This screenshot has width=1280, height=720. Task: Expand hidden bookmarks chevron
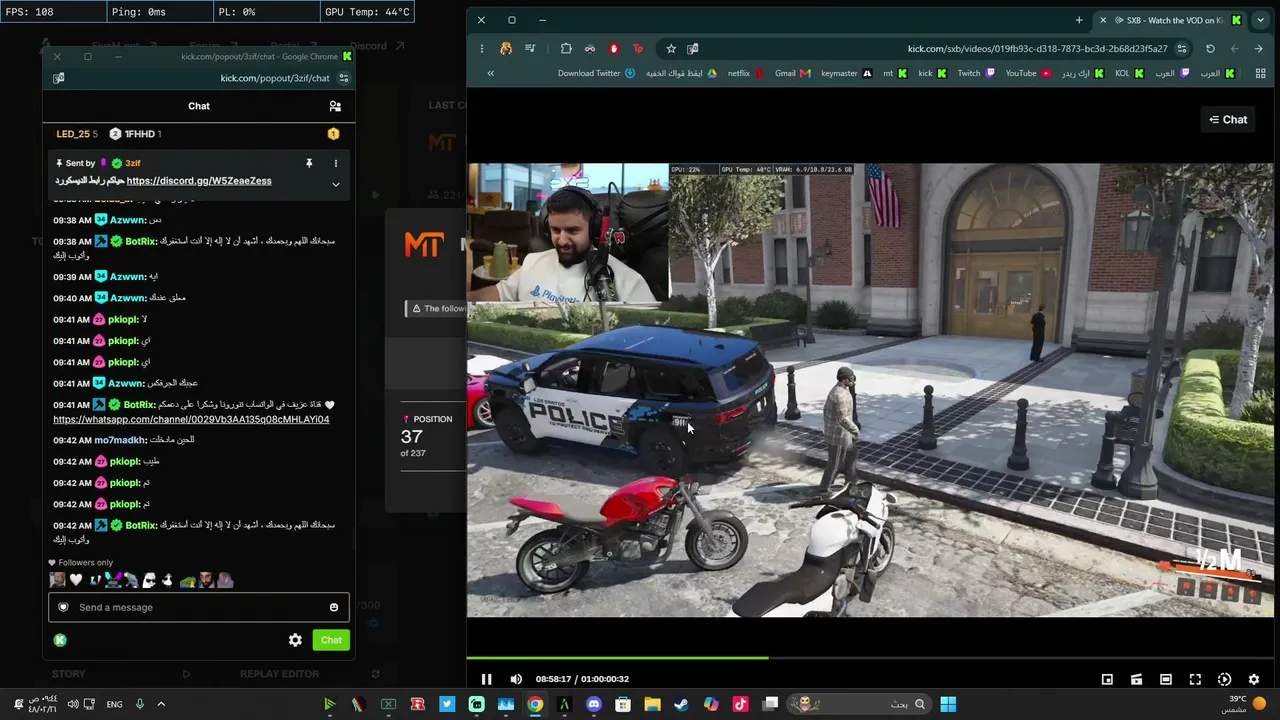coord(490,73)
